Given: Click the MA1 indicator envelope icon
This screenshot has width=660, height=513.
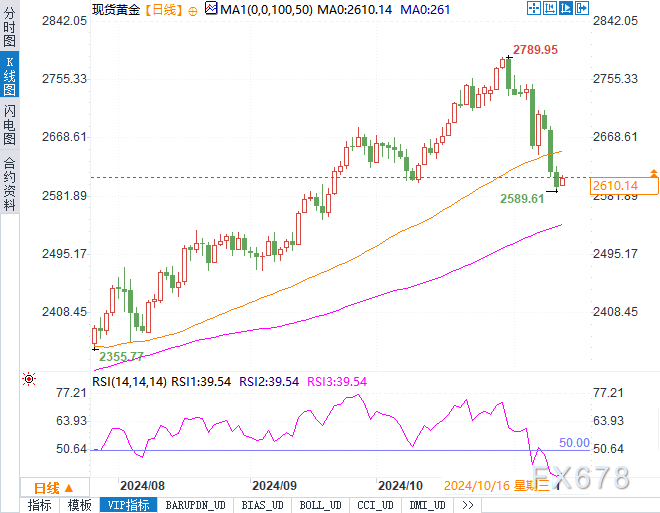Looking at the screenshot, I should pyautogui.click(x=209, y=8).
